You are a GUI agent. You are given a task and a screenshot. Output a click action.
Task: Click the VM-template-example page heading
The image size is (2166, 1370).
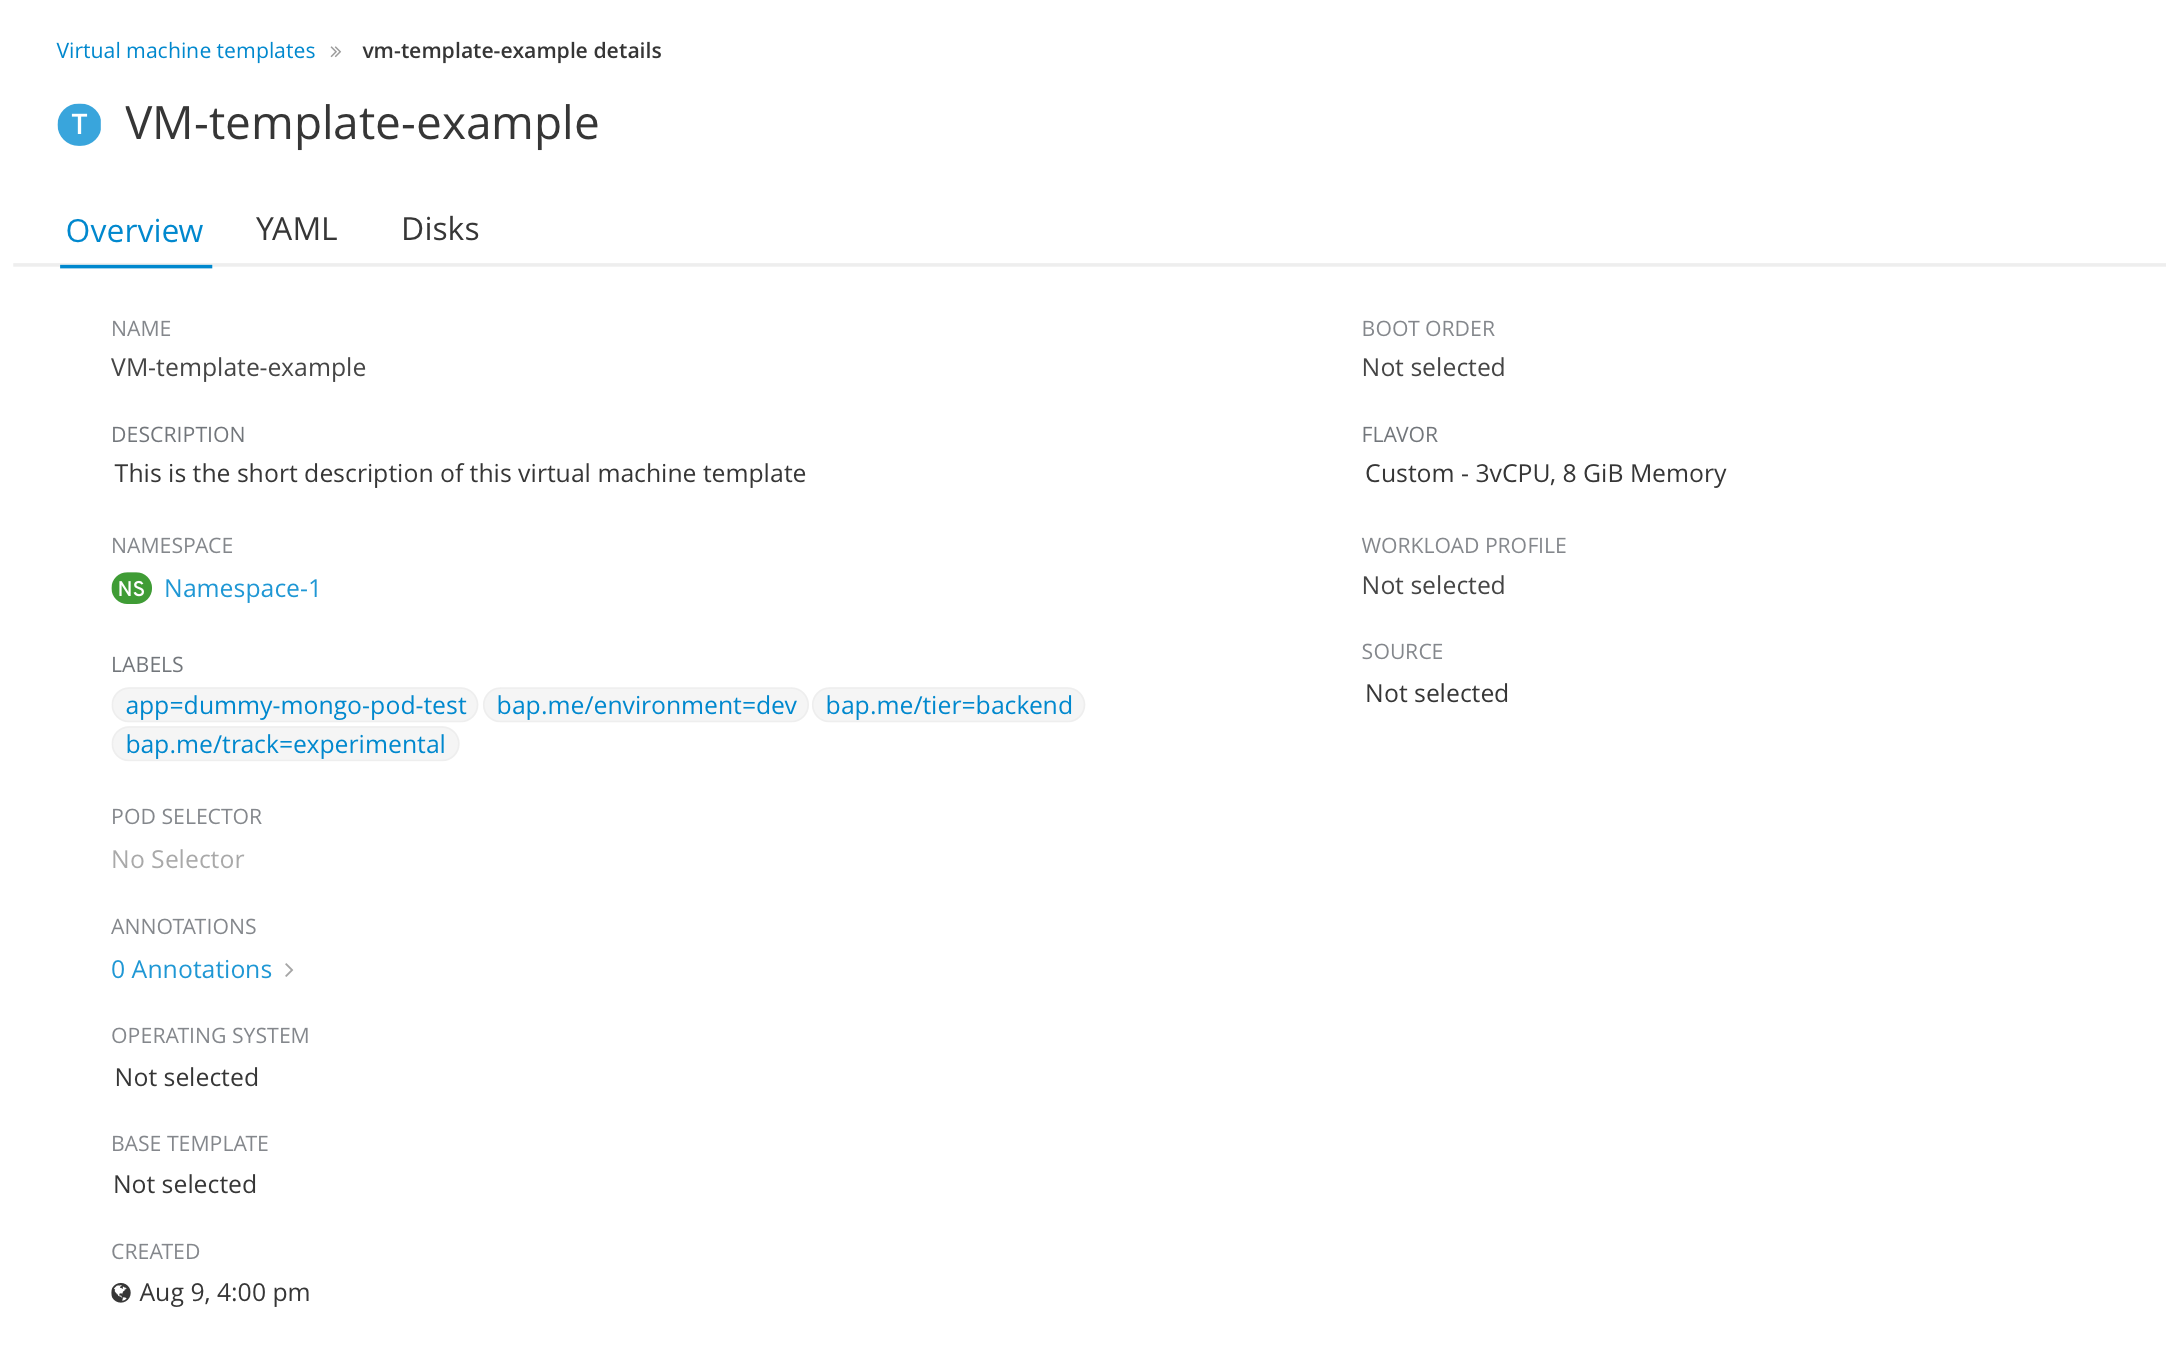(x=361, y=124)
